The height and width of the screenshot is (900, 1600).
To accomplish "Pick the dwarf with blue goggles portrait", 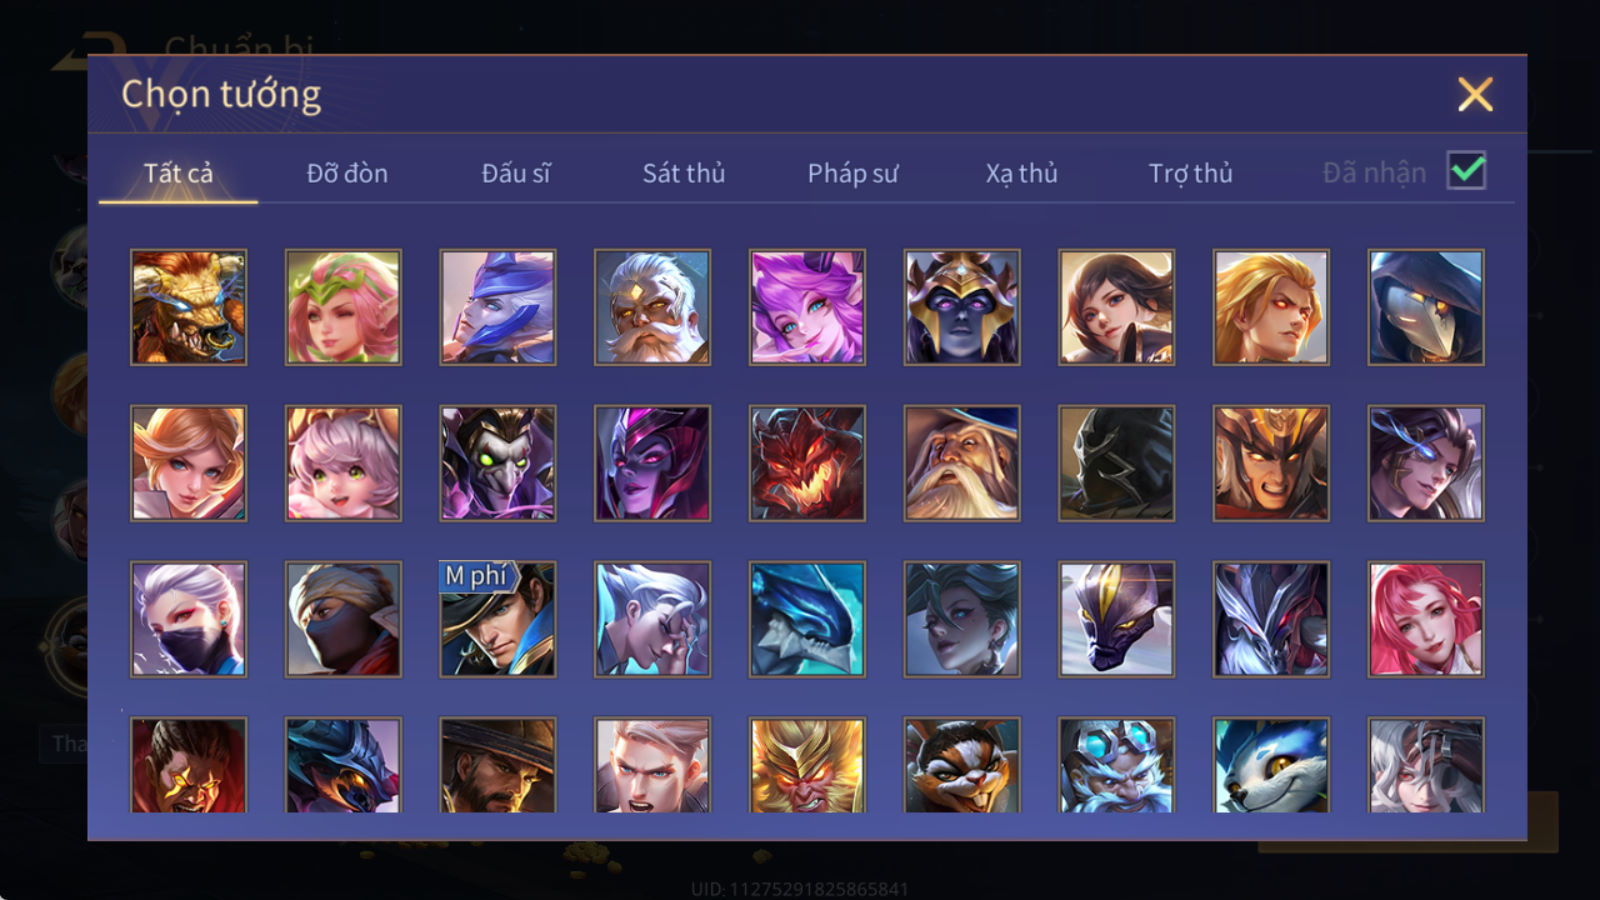I will click(1116, 764).
